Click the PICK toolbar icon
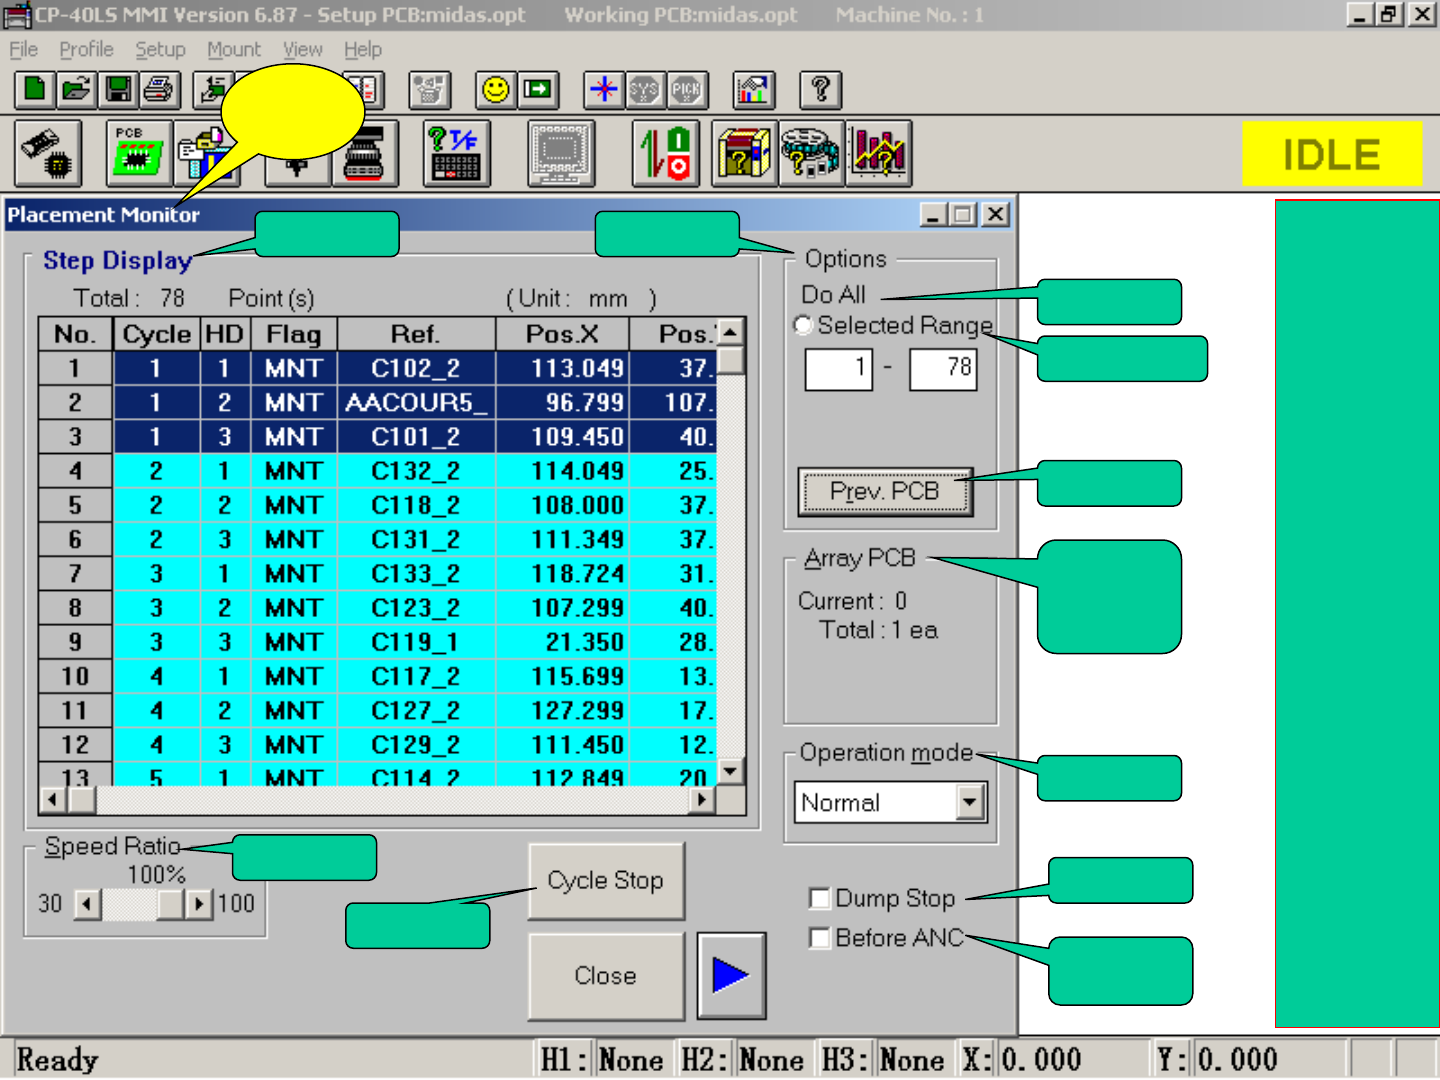The width and height of the screenshot is (1440, 1080). 687,90
